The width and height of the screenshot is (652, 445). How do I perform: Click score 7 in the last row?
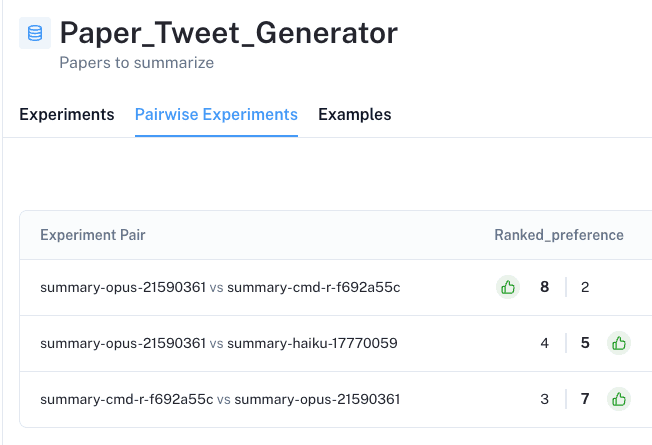coord(585,399)
